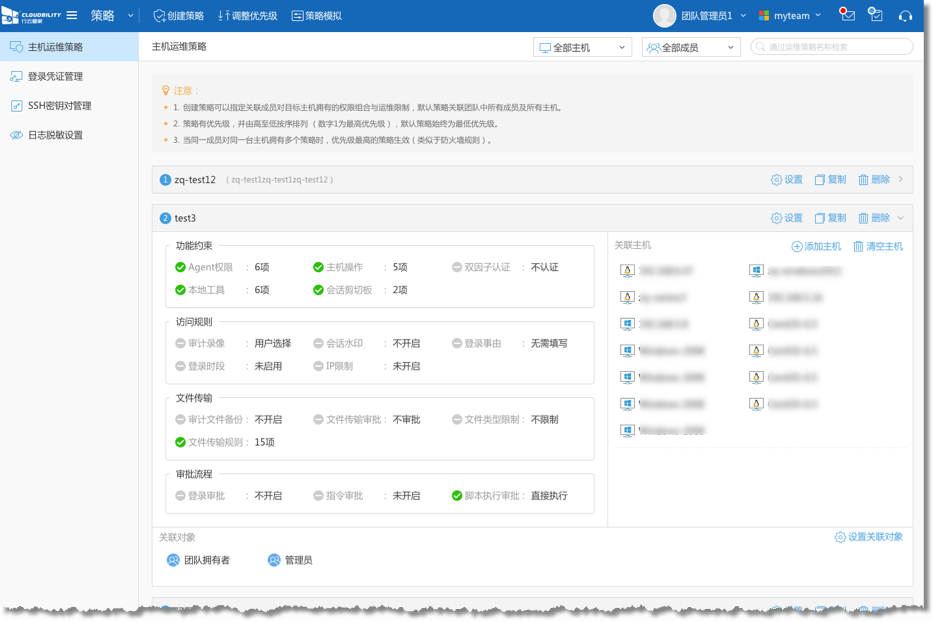
Task: Open the mail notification icon
Action: (x=847, y=14)
